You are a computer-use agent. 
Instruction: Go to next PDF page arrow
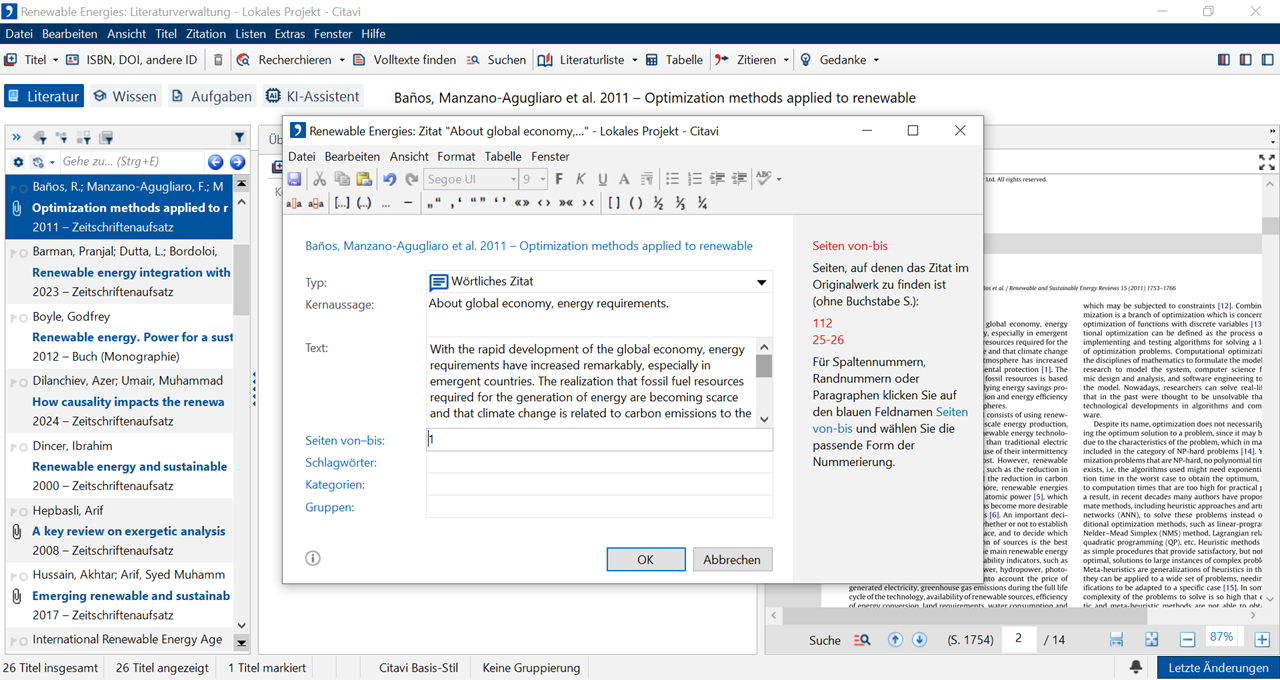pyautogui.click(x=919, y=640)
